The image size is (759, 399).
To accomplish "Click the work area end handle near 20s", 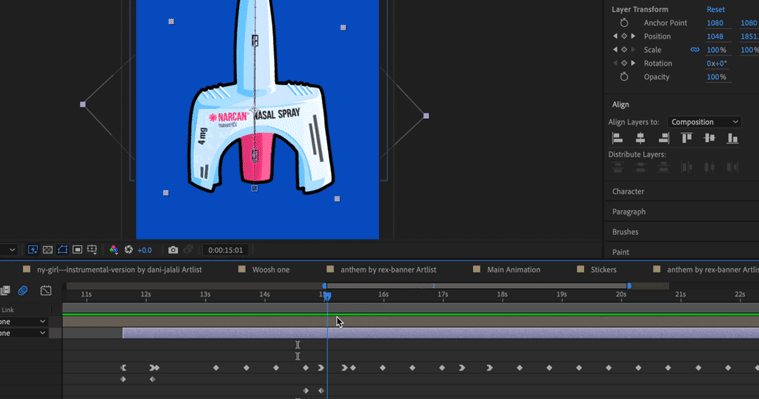I will point(629,286).
